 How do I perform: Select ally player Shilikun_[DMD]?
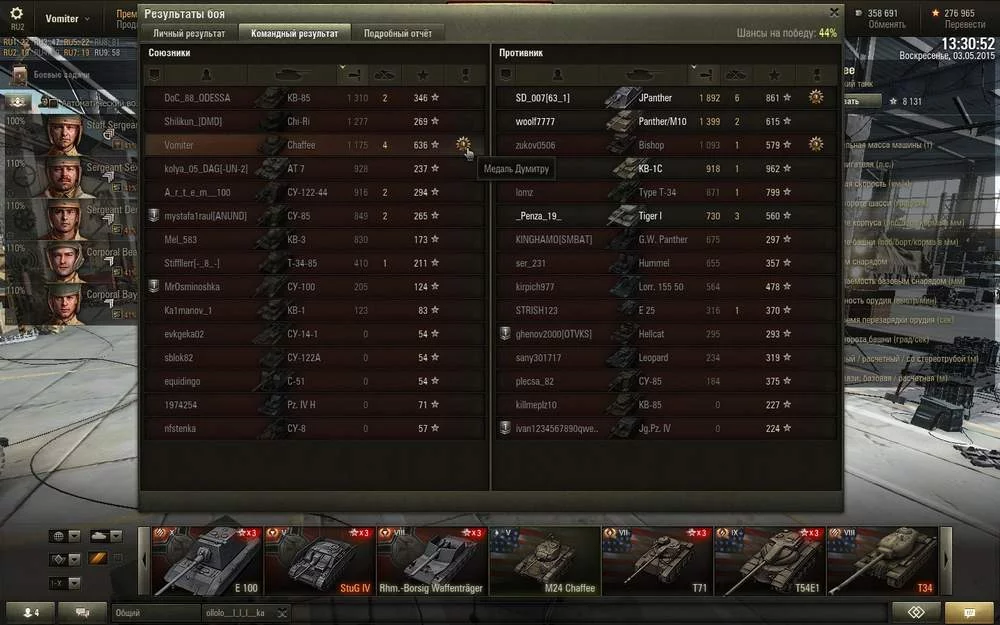point(193,121)
